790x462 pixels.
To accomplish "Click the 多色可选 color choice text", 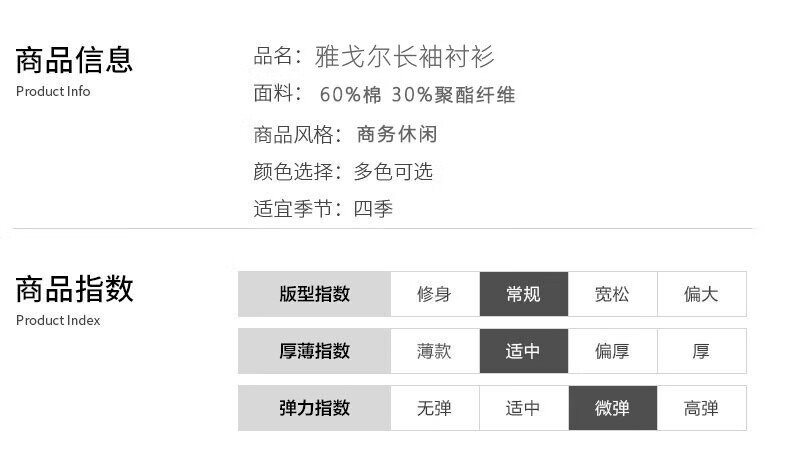I will pos(393,171).
